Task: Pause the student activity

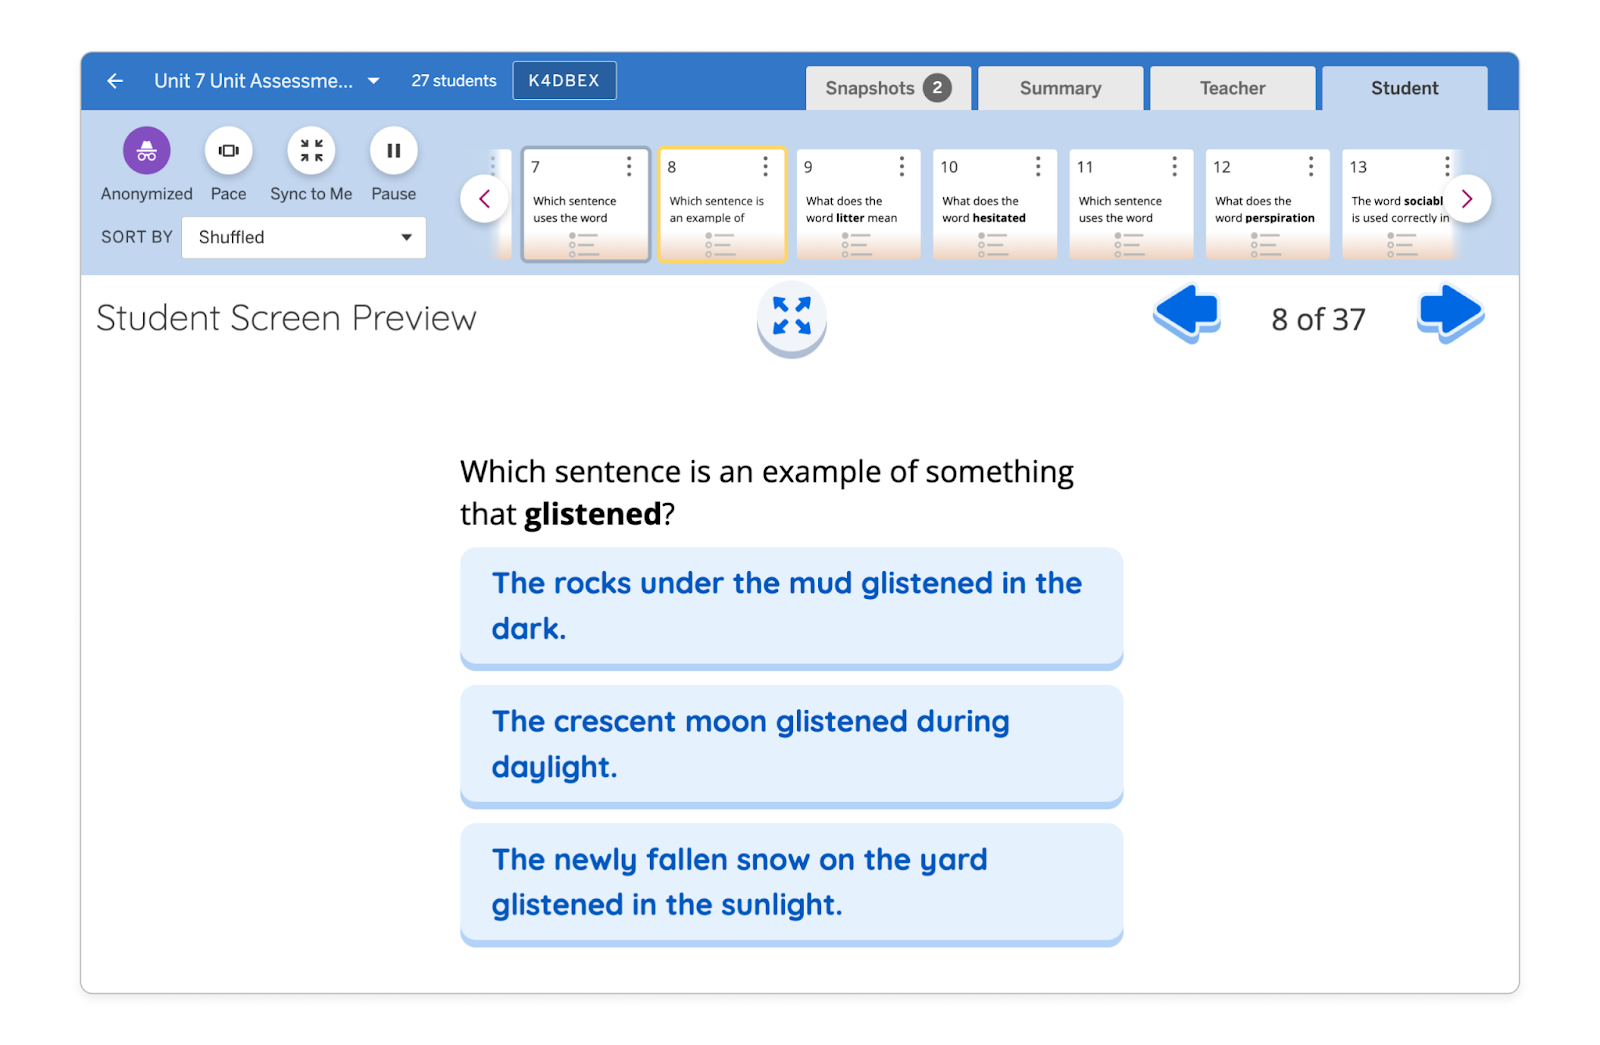Action: click(x=393, y=151)
